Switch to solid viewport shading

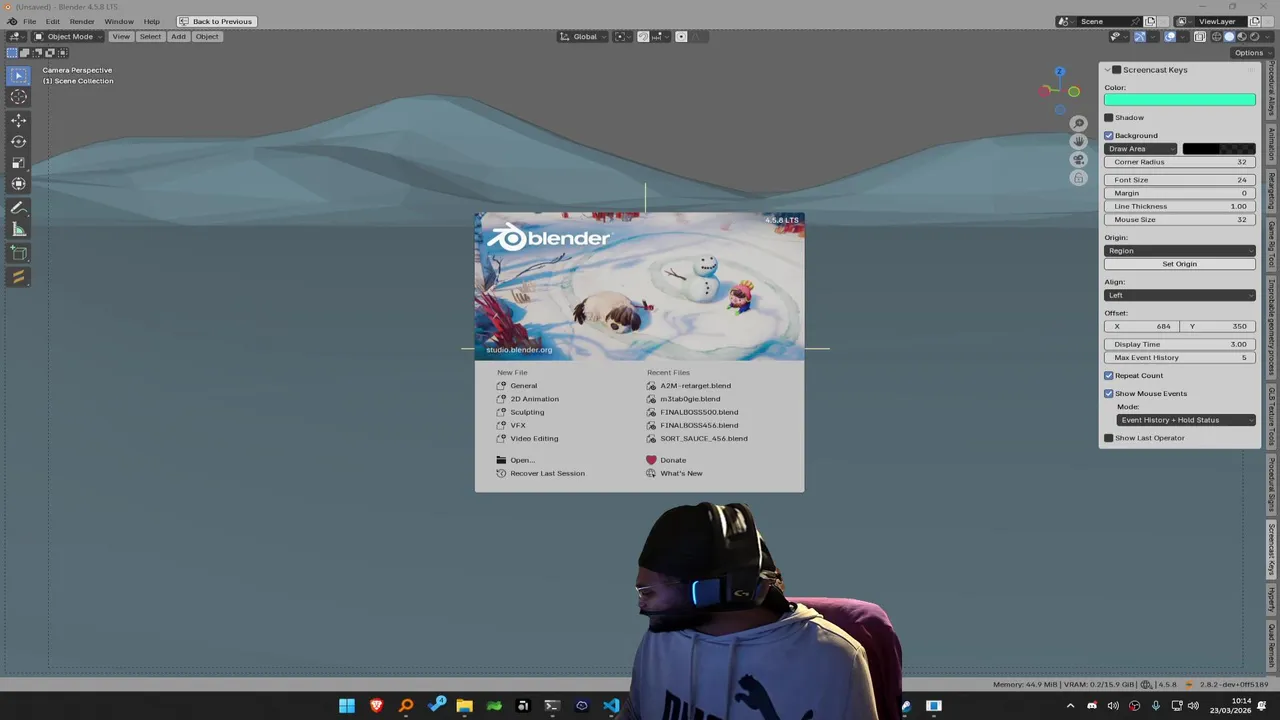click(x=1229, y=37)
